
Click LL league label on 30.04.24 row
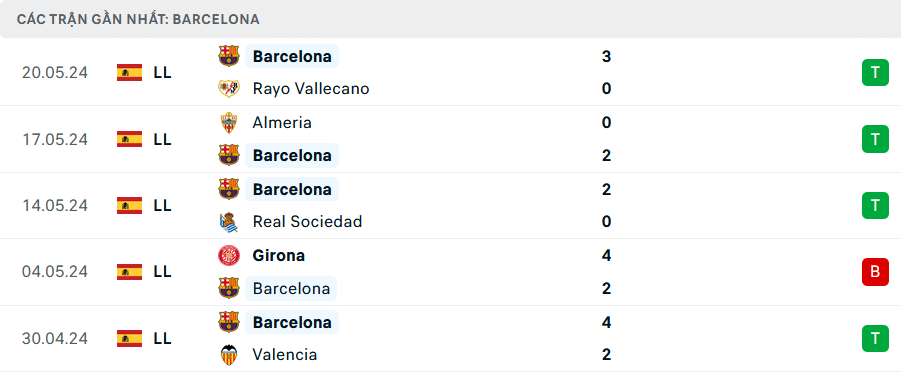[163, 339]
